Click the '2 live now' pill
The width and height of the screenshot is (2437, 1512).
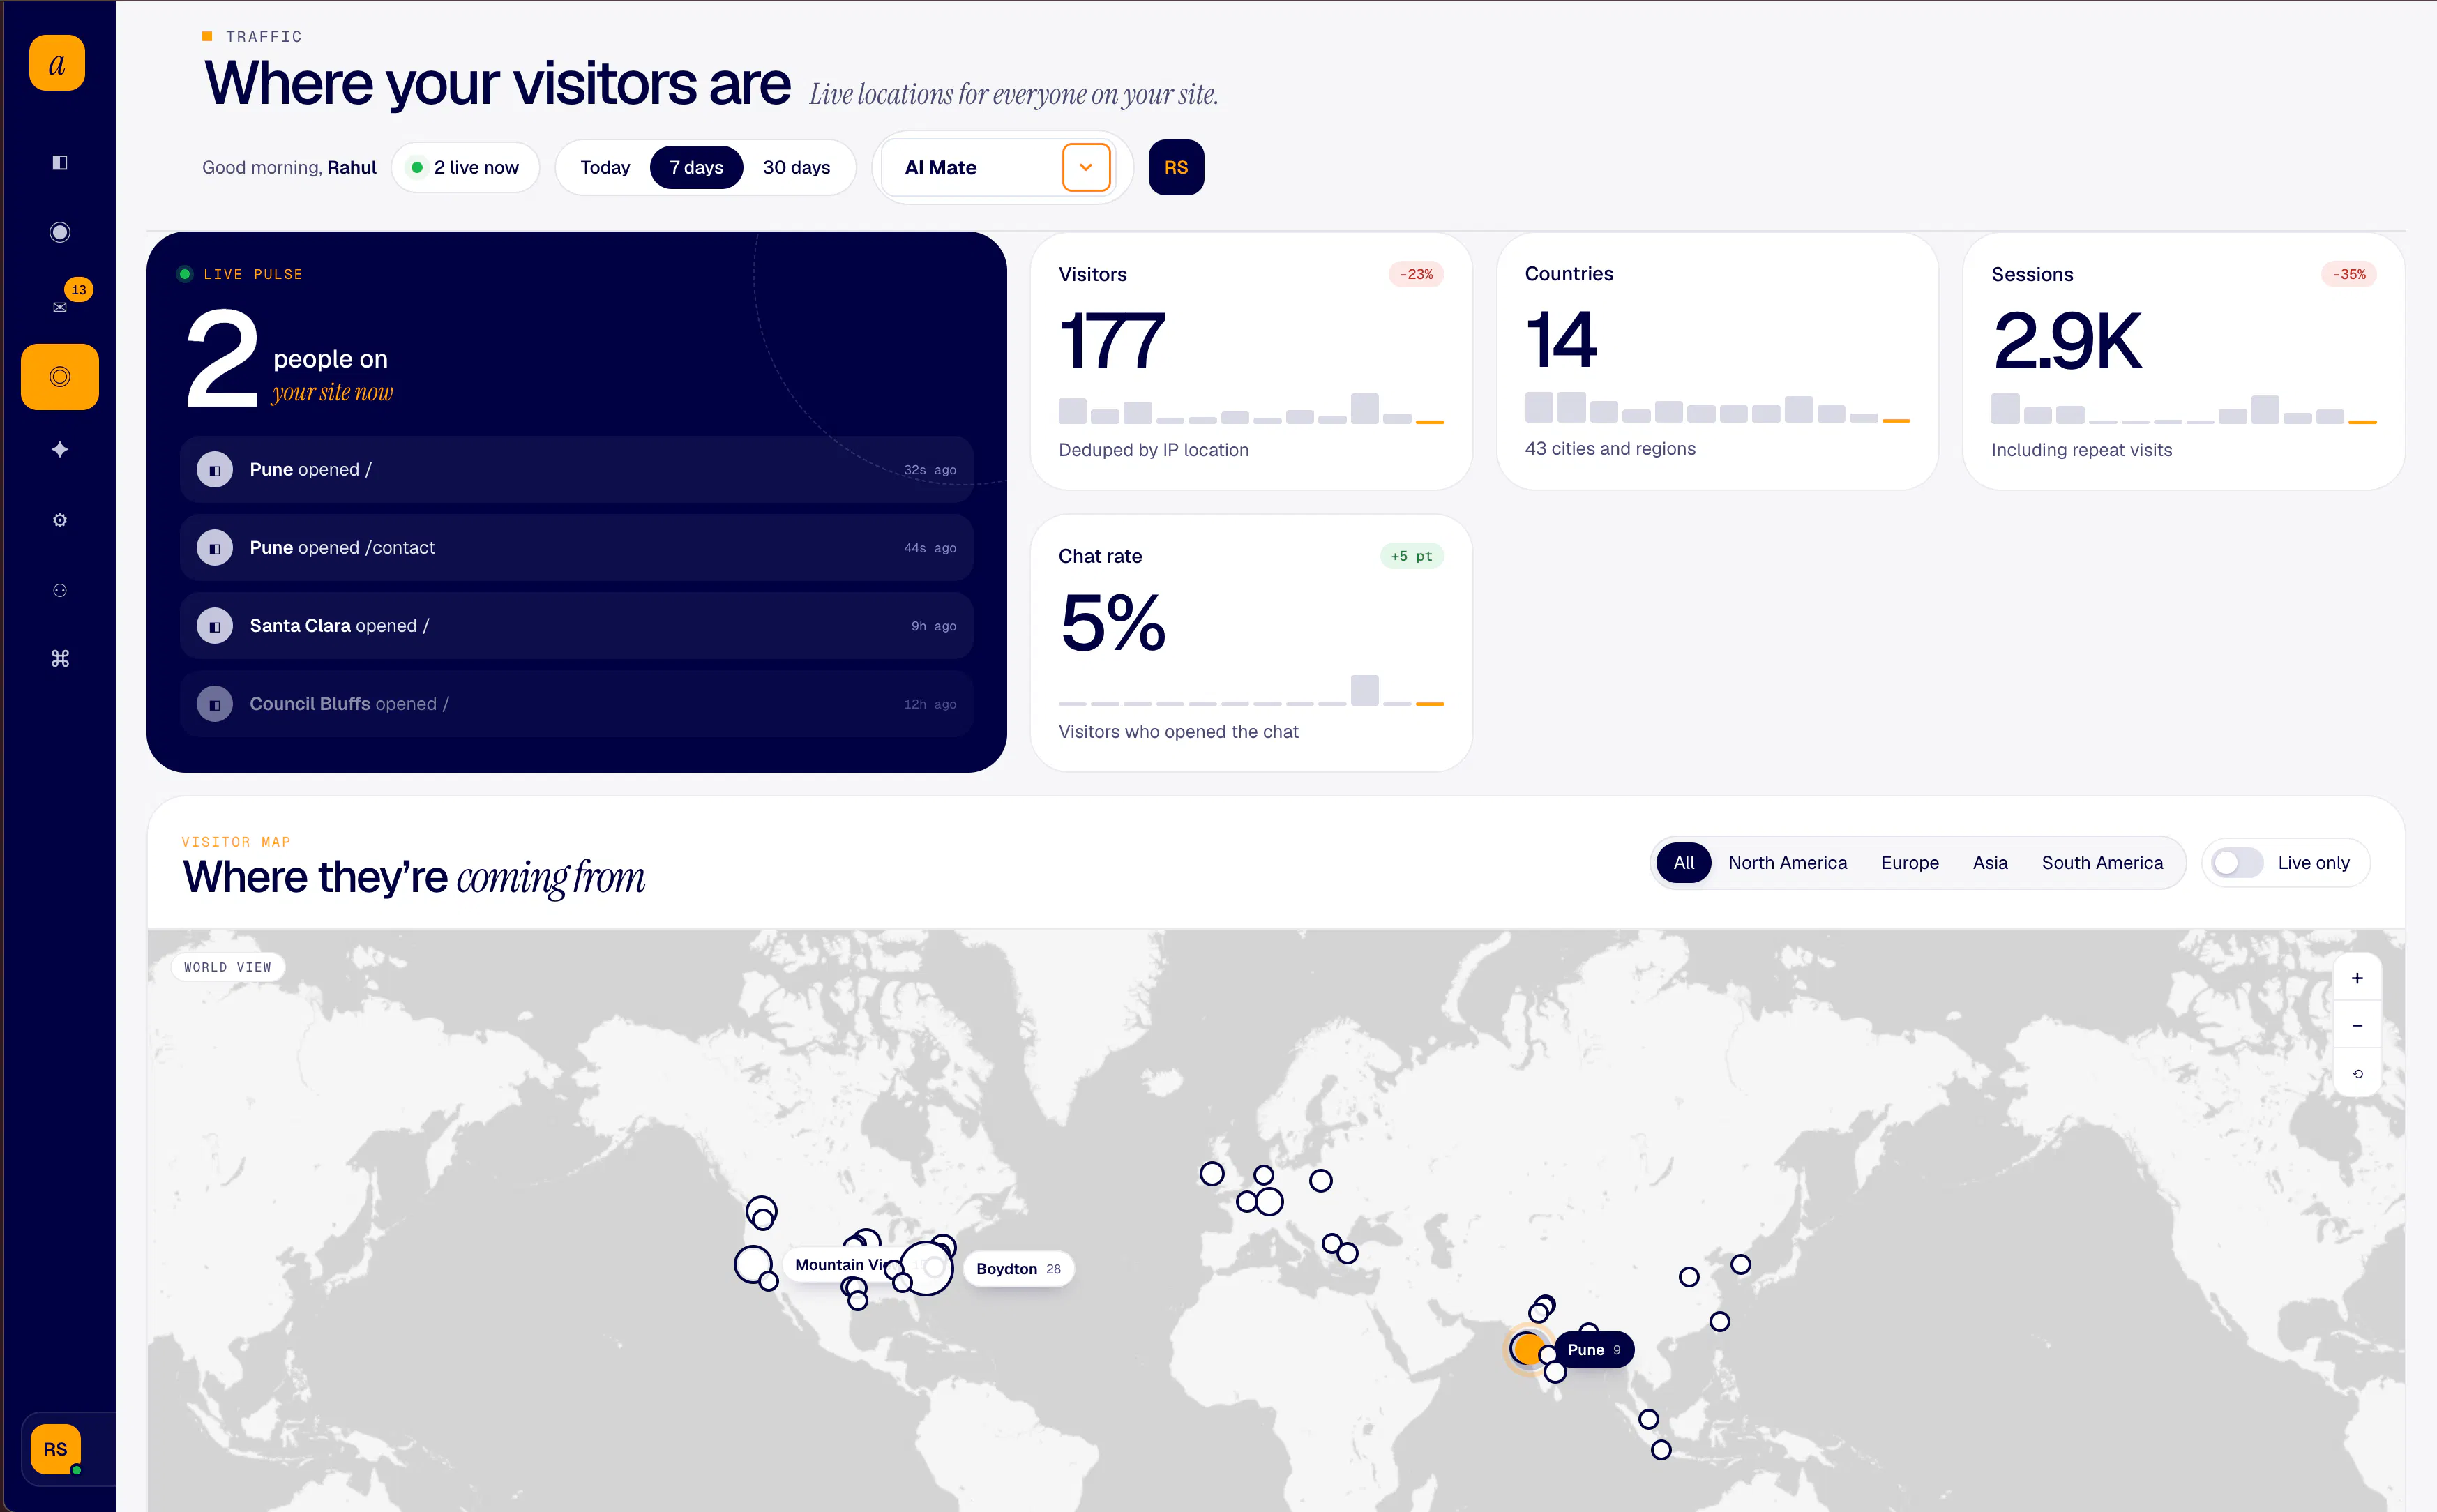(x=465, y=167)
